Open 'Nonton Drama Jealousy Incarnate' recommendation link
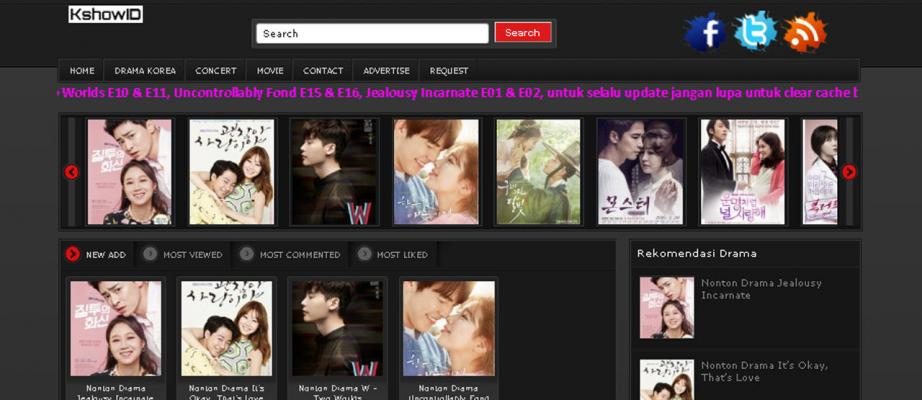 761,289
